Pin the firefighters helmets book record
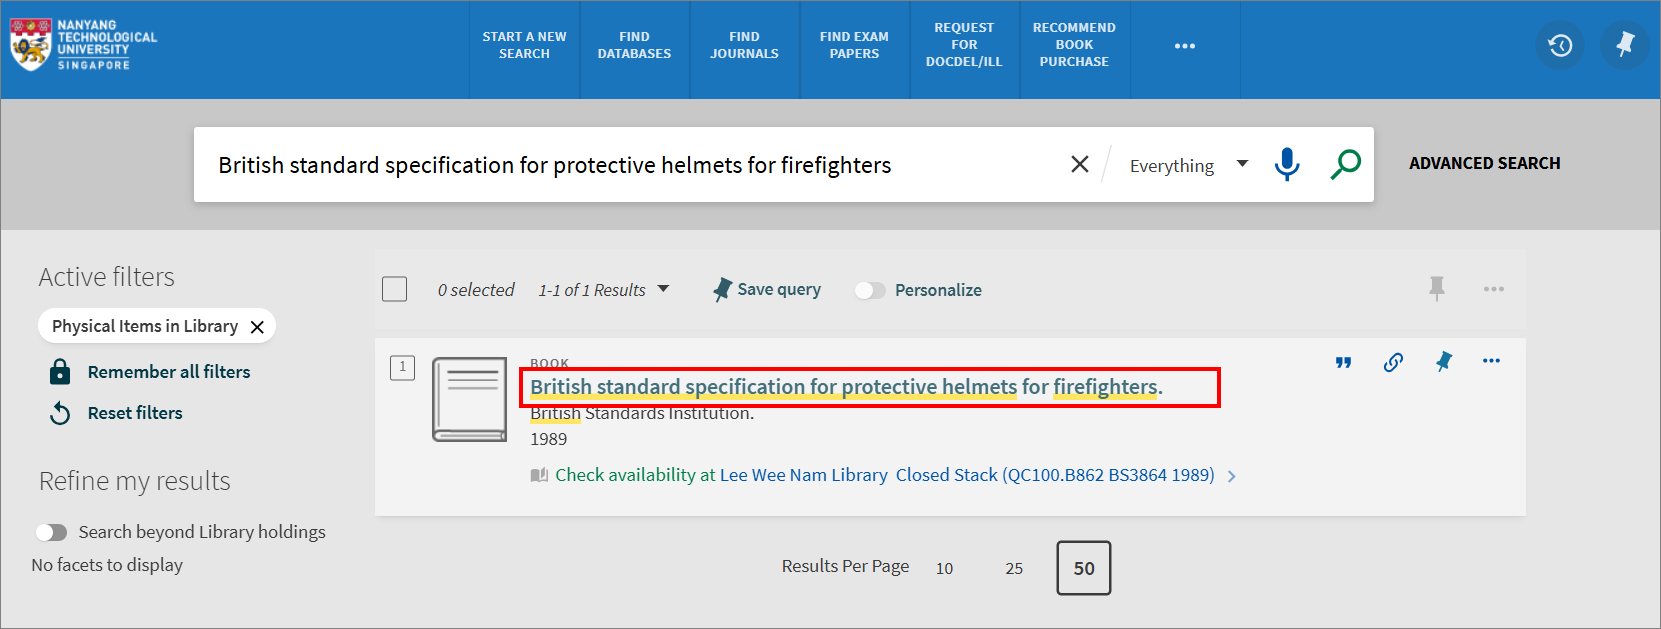 point(1443,362)
